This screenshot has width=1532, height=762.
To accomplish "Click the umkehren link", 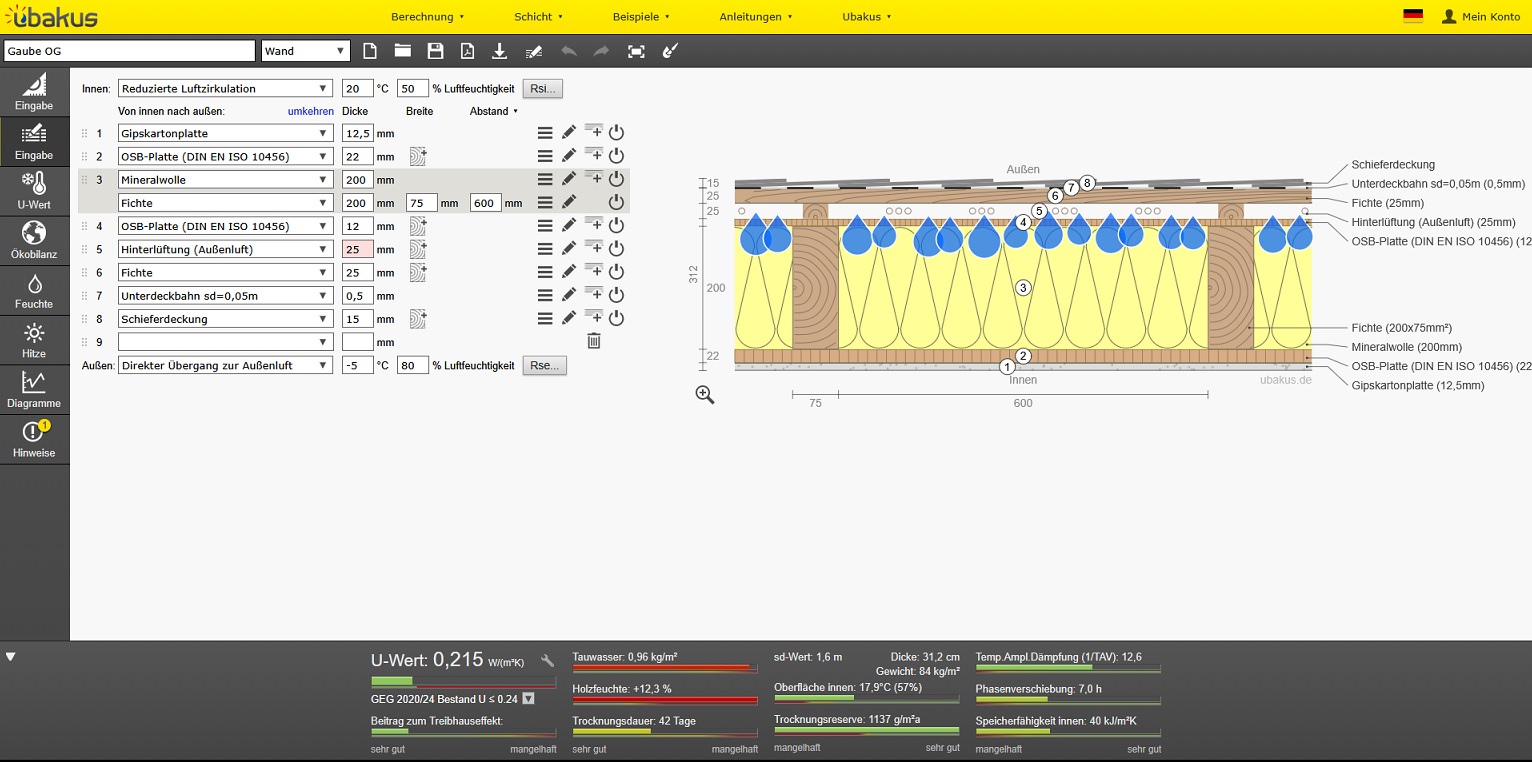I will point(310,111).
